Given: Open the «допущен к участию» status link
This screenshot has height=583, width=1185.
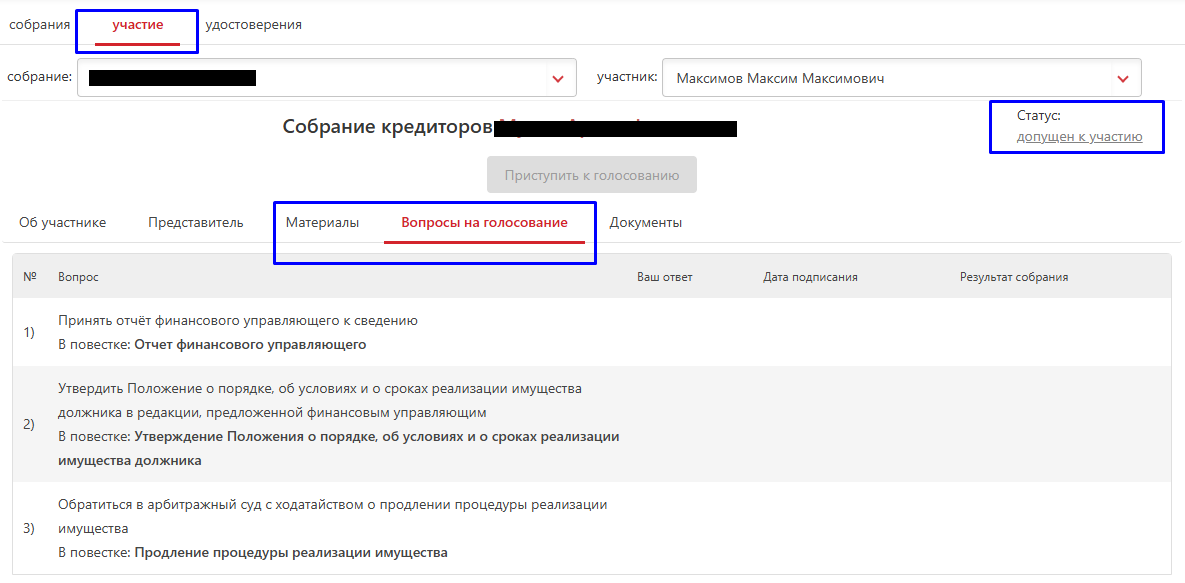Looking at the screenshot, I should pyautogui.click(x=1079, y=137).
